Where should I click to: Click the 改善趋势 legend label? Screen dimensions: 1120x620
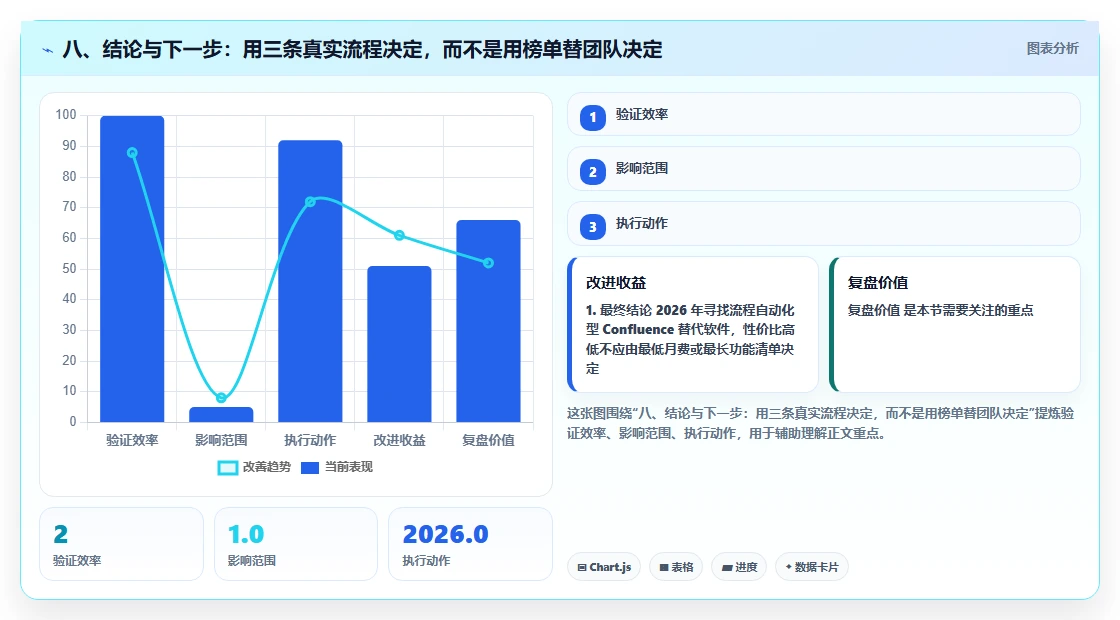point(266,467)
